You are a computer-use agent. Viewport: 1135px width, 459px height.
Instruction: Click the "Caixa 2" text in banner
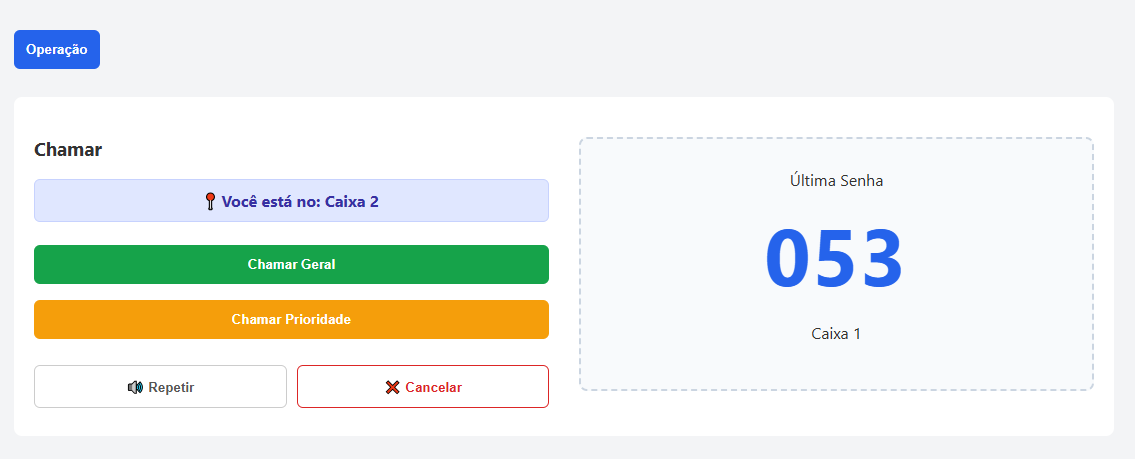coord(352,201)
